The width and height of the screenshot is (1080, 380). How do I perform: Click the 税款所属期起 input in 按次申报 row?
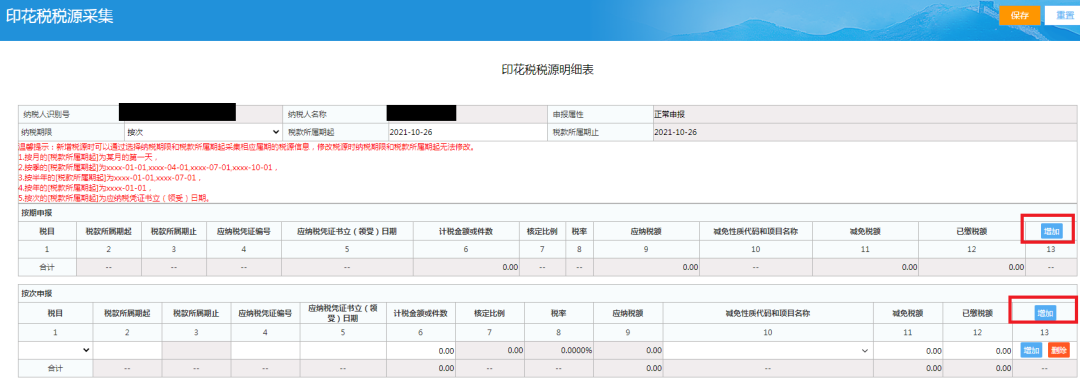click(x=127, y=350)
